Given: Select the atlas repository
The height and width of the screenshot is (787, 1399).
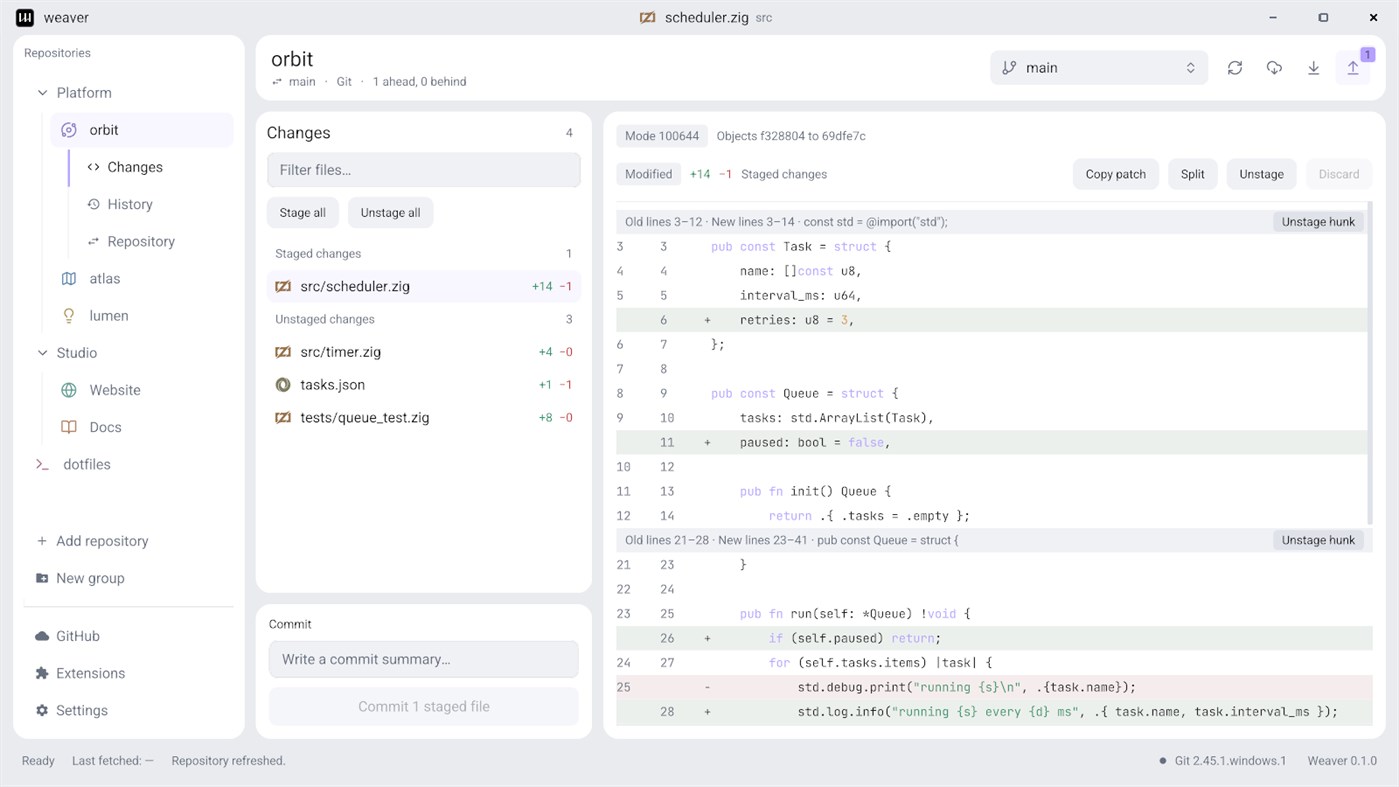Looking at the screenshot, I should pyautogui.click(x=142, y=279).
